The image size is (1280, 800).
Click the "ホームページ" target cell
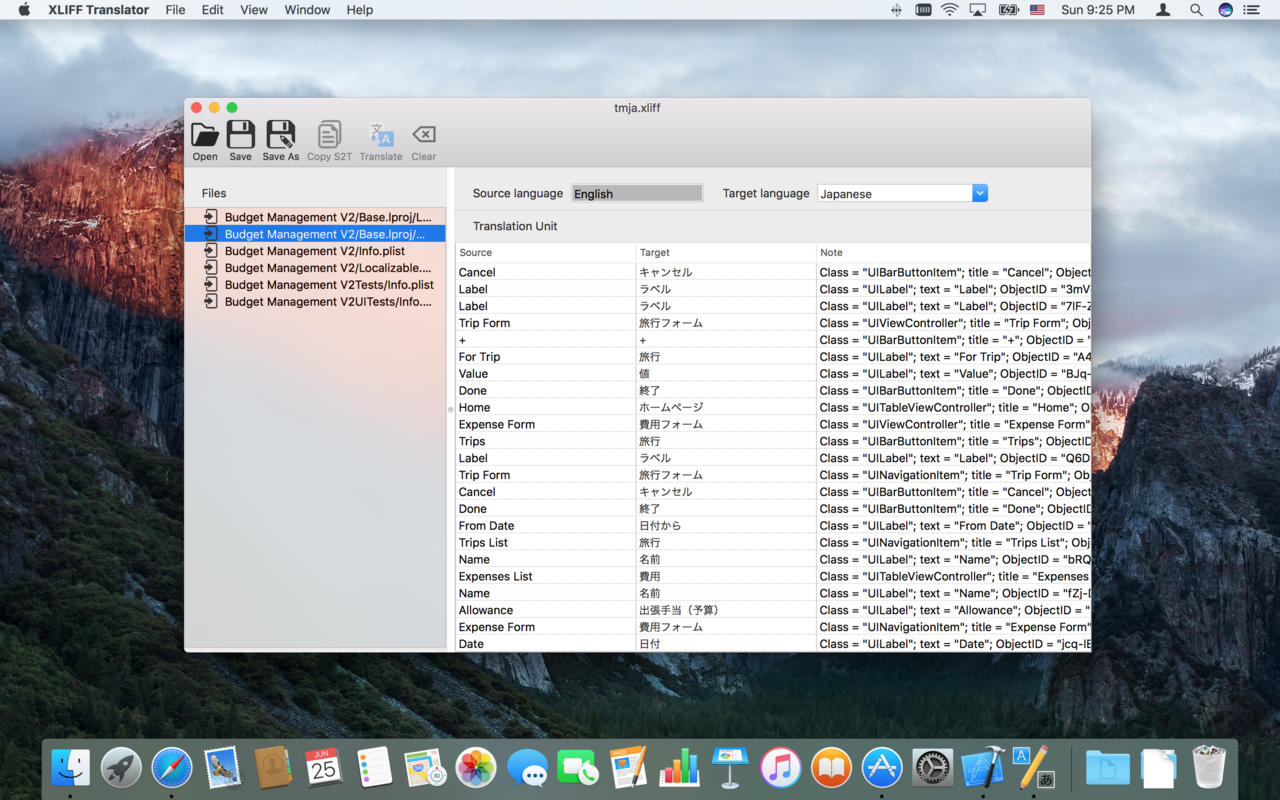coord(726,408)
